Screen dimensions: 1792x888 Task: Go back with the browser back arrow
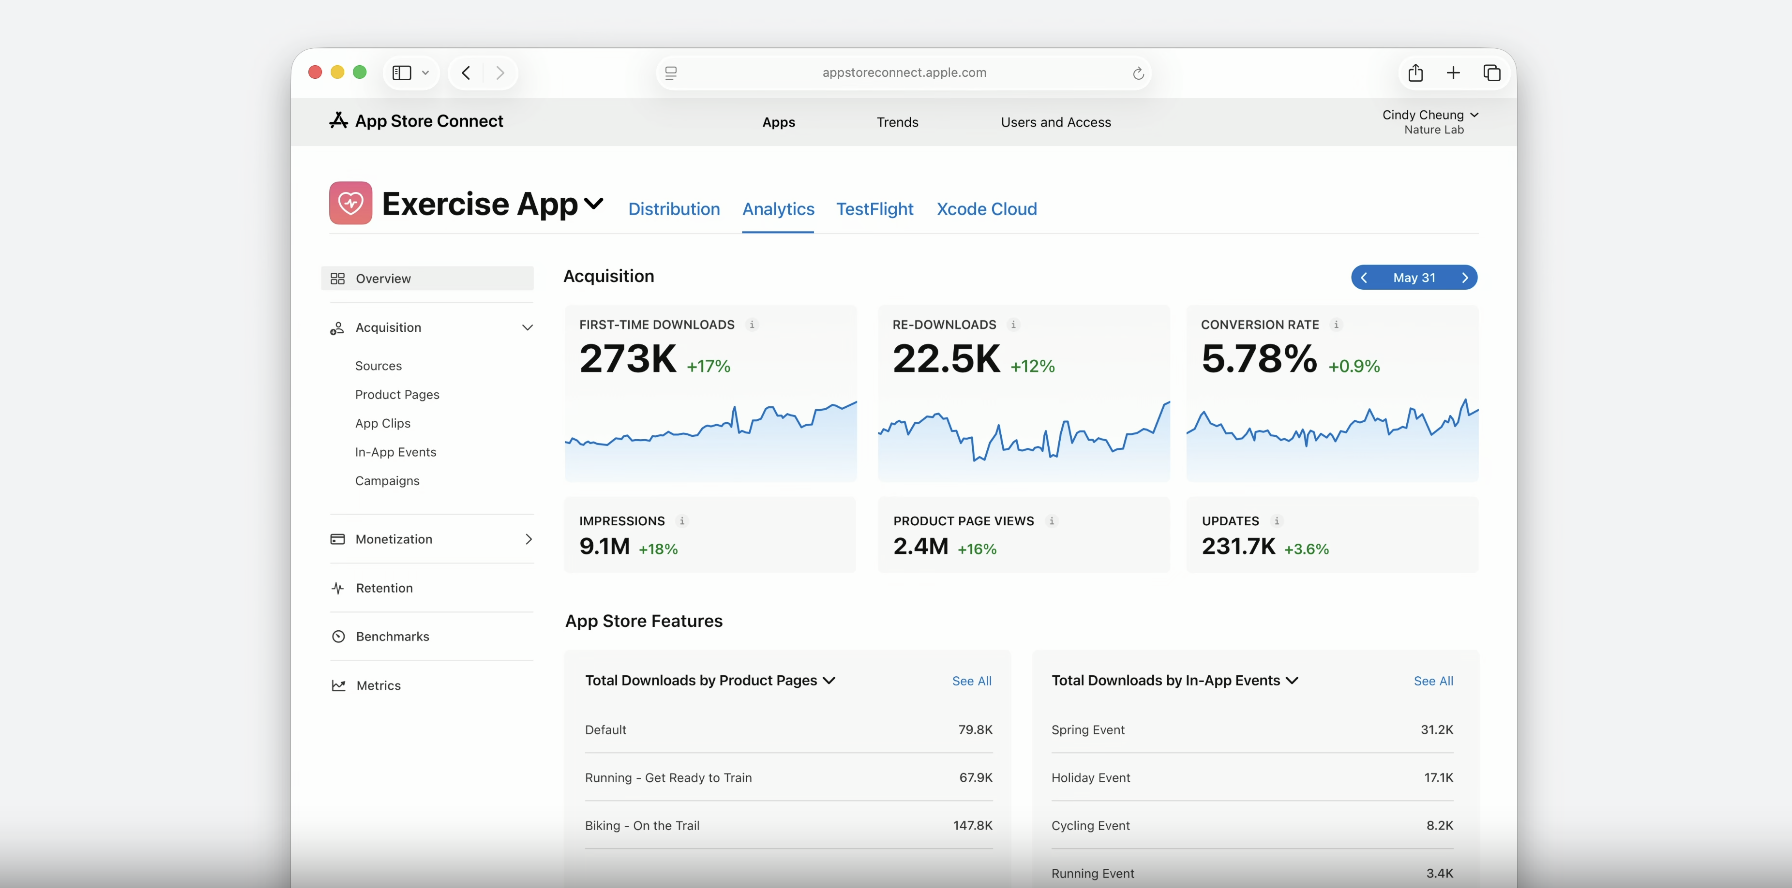[466, 73]
